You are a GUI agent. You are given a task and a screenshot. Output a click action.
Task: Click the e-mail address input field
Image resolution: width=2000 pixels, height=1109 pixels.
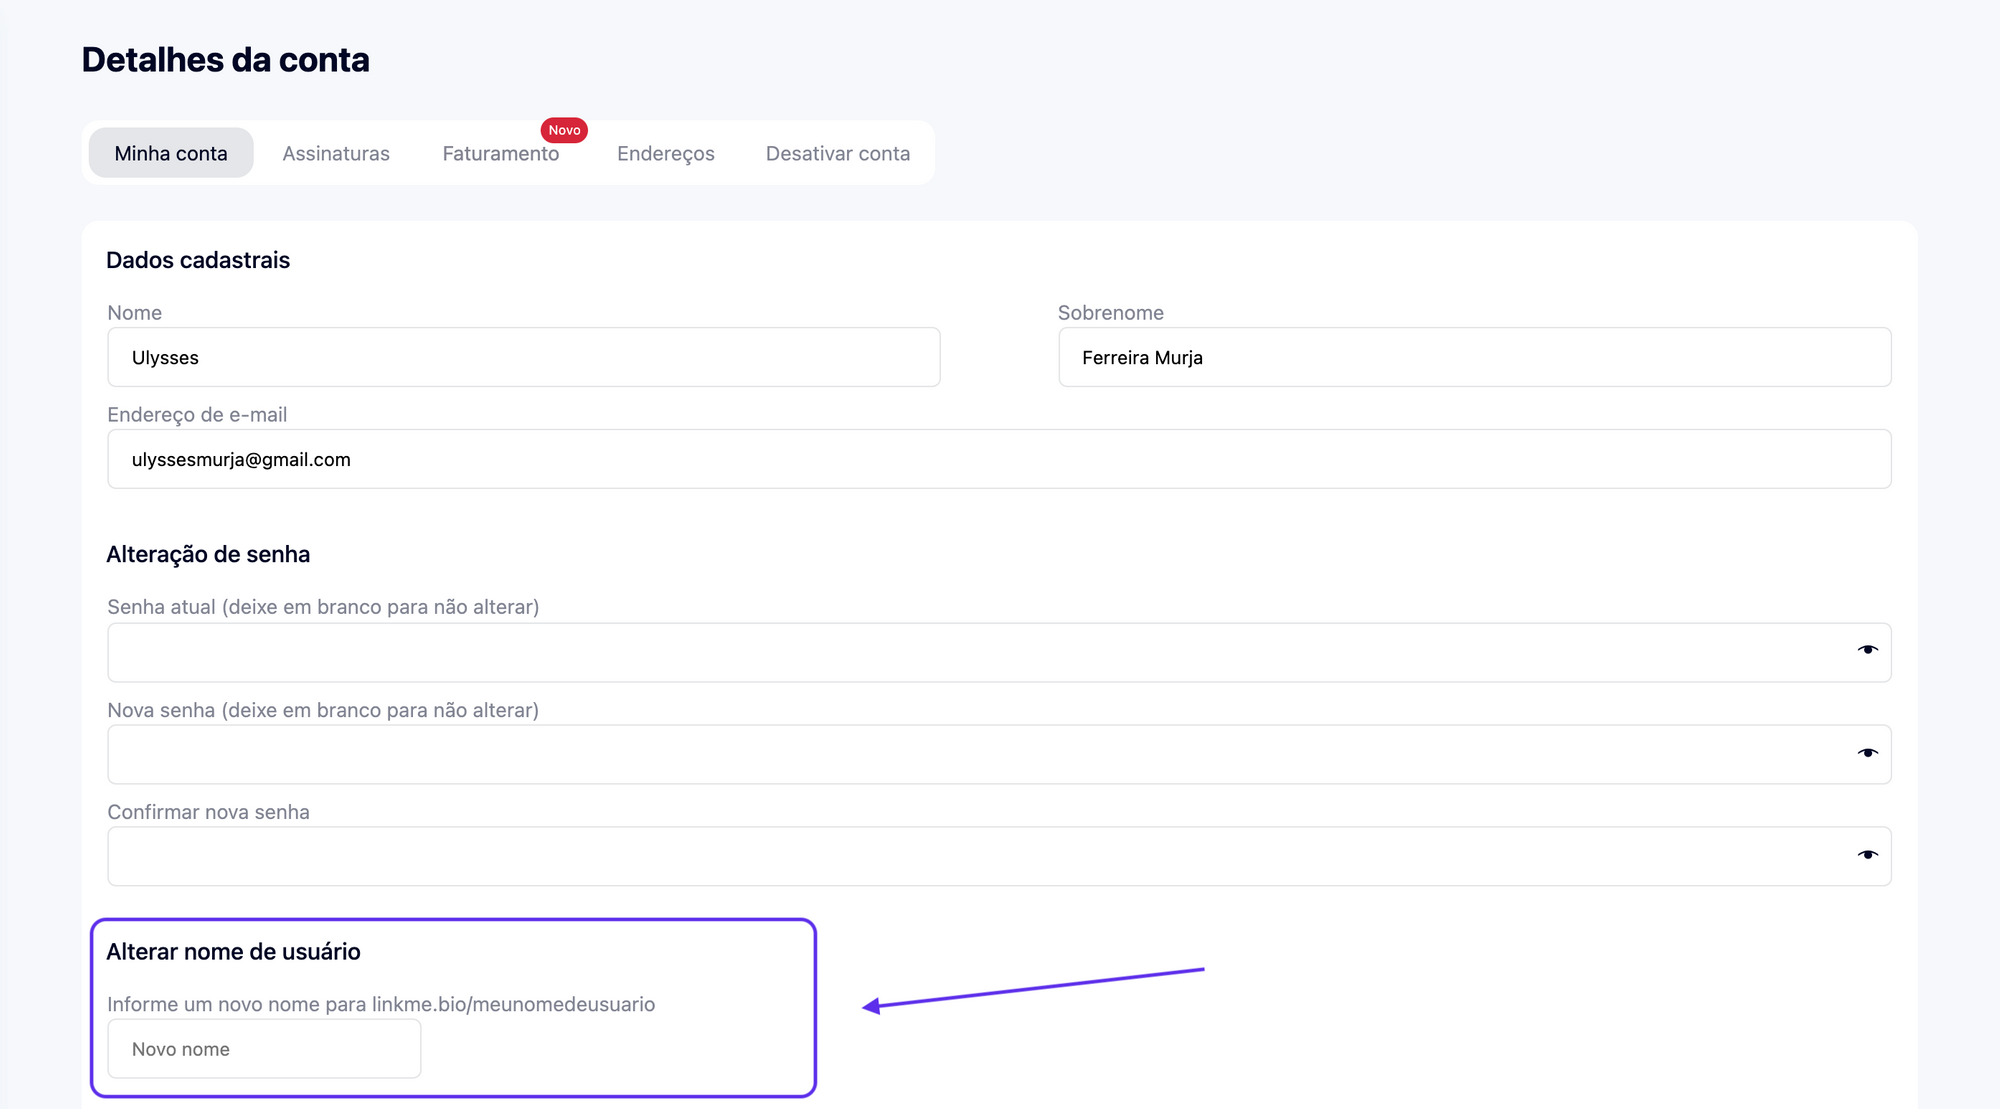click(999, 459)
